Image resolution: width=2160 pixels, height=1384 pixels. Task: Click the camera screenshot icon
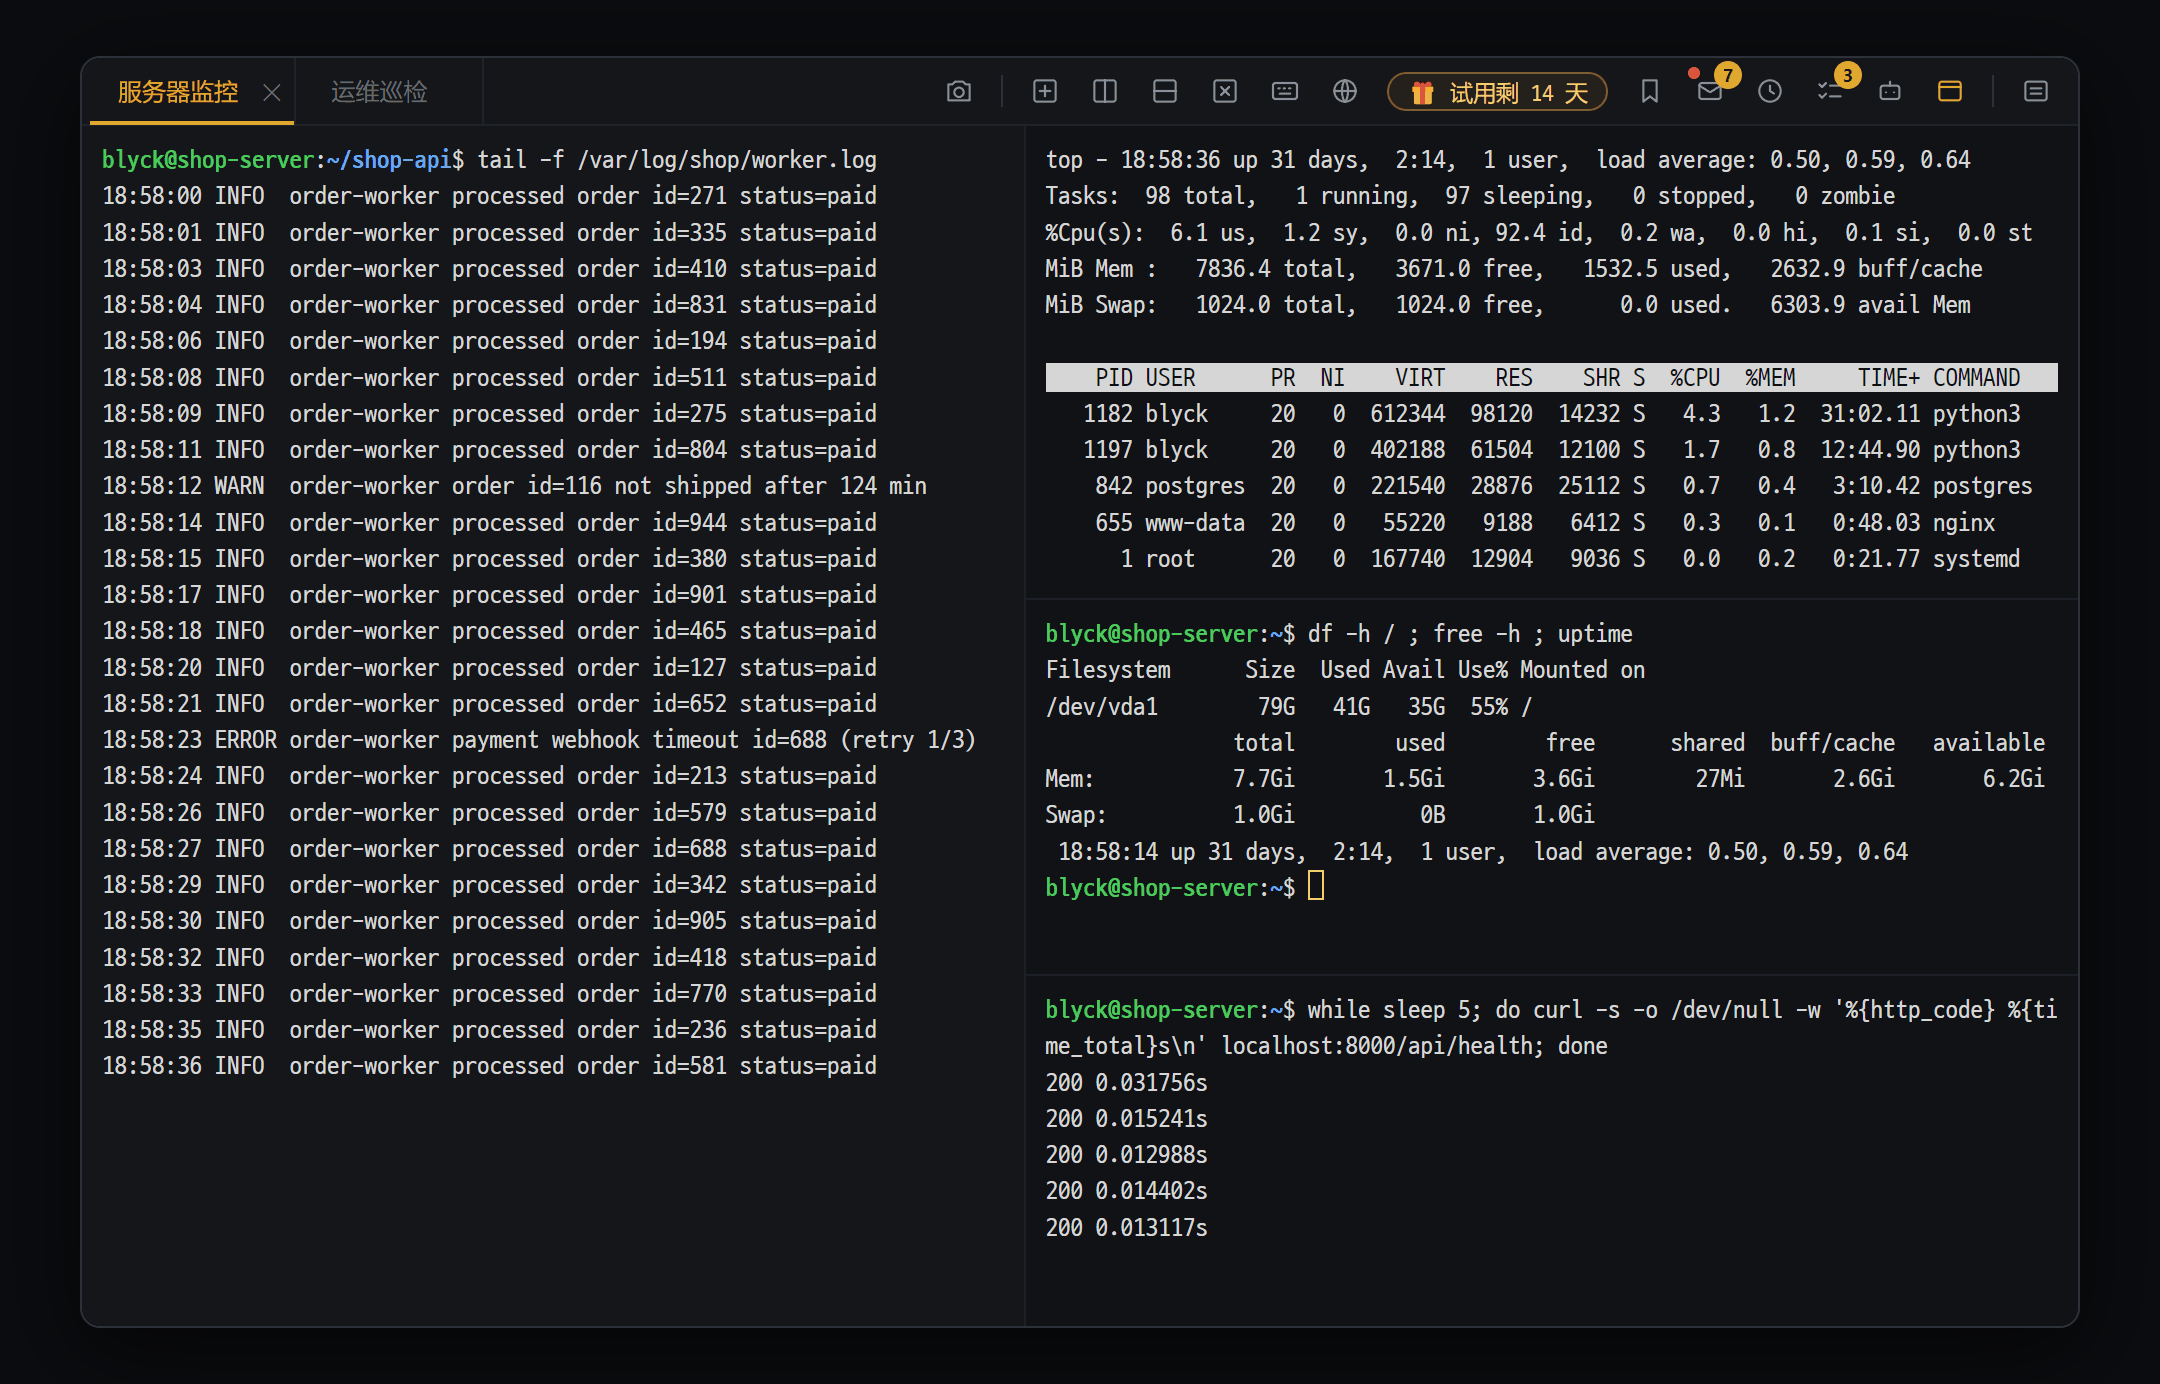tap(958, 92)
